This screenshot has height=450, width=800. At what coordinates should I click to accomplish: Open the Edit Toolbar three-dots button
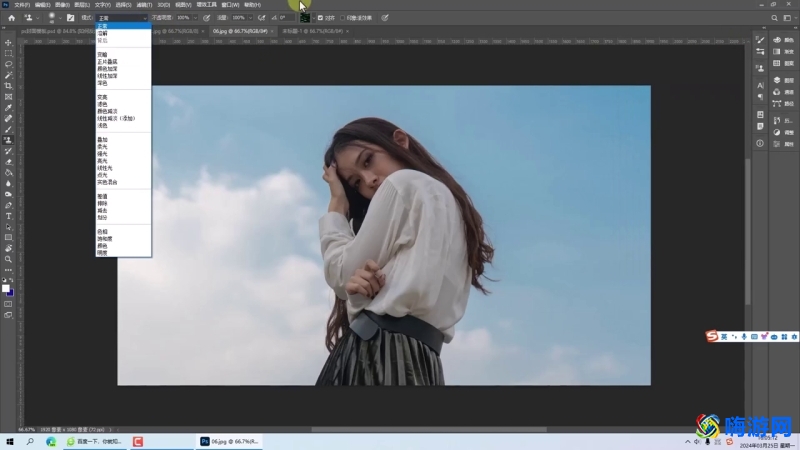(8, 270)
